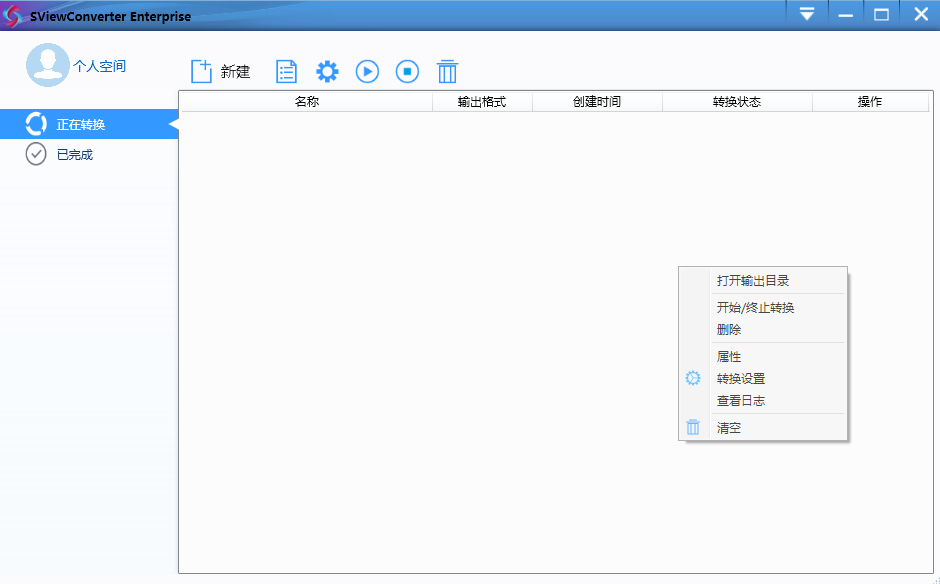Image resolution: width=940 pixels, height=584 pixels.
Task: Click the 名称 column header
Action: tap(306, 101)
